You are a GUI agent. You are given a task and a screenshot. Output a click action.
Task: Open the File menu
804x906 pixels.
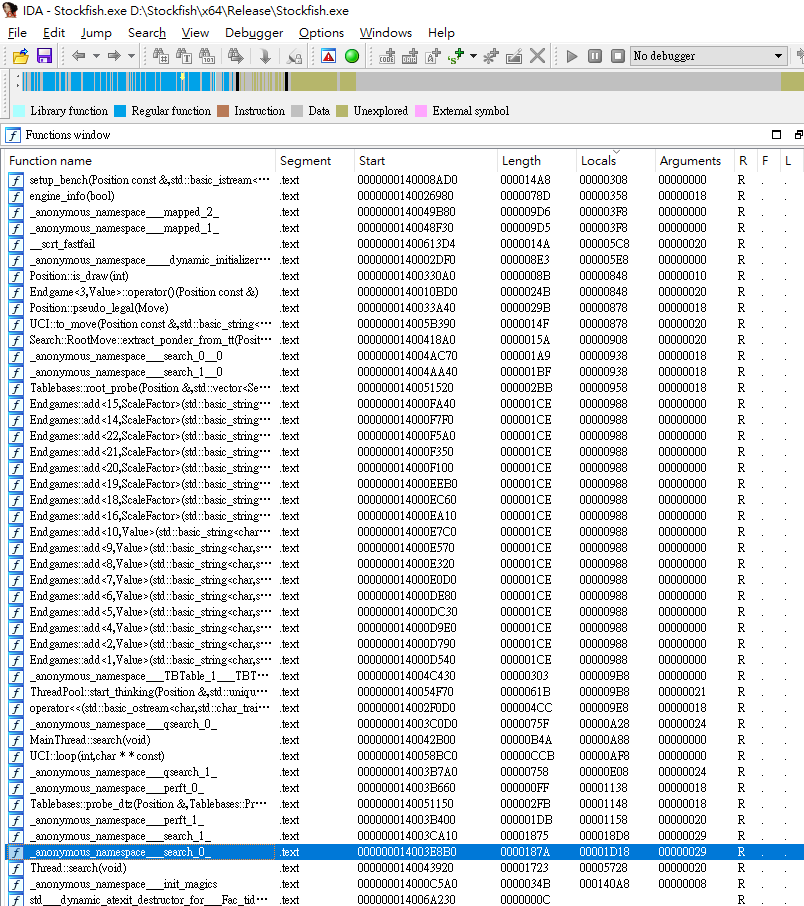[x=17, y=33]
